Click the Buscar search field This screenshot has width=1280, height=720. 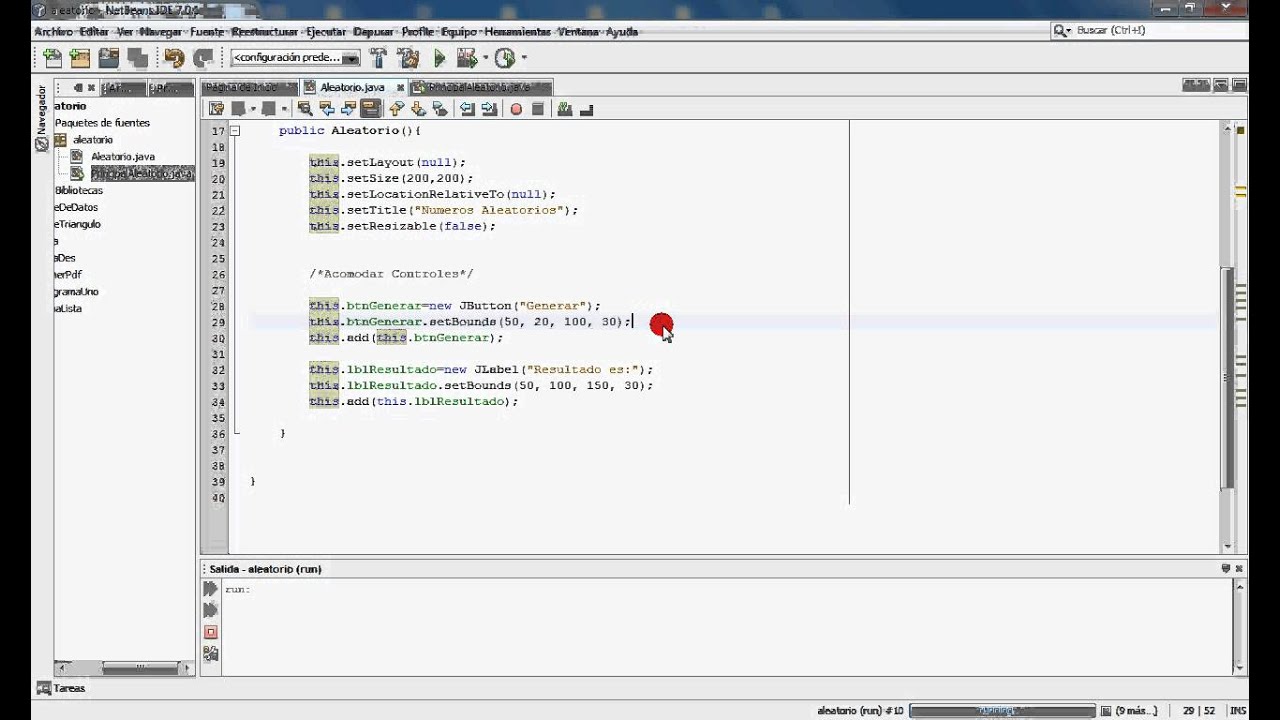point(1148,31)
